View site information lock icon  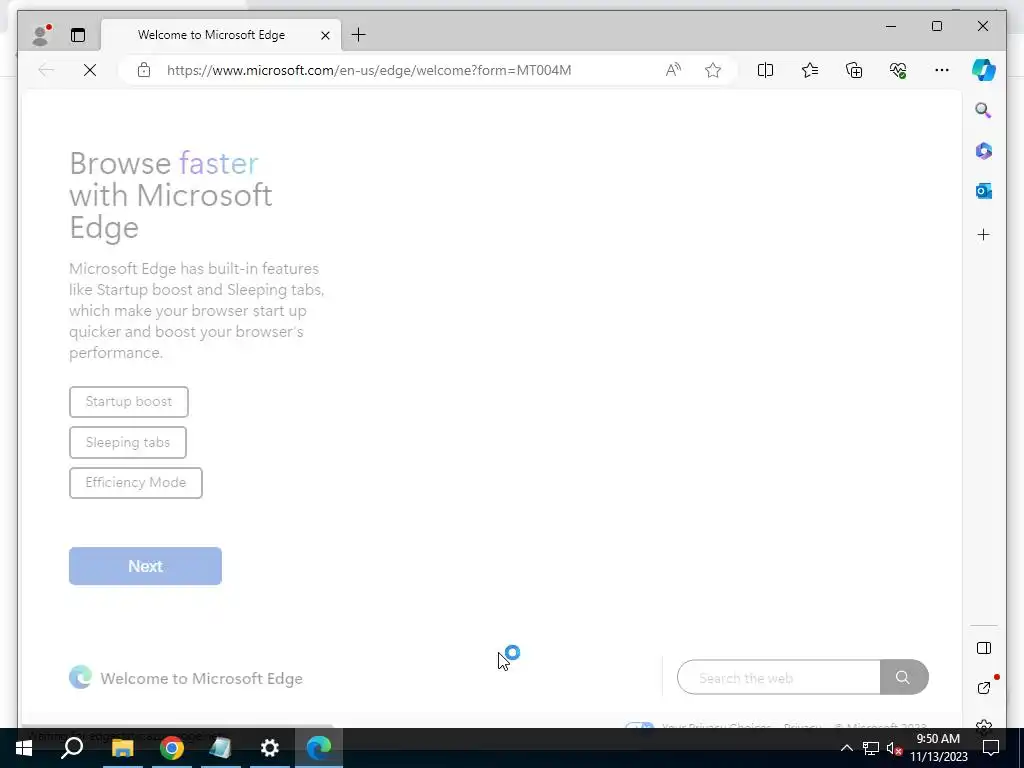click(144, 70)
